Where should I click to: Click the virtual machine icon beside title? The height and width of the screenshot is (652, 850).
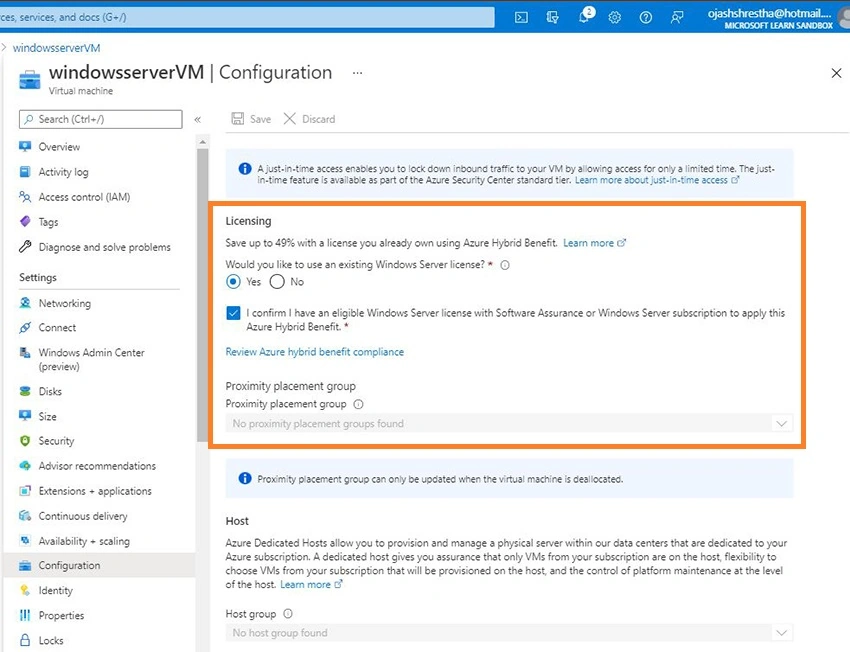point(30,79)
